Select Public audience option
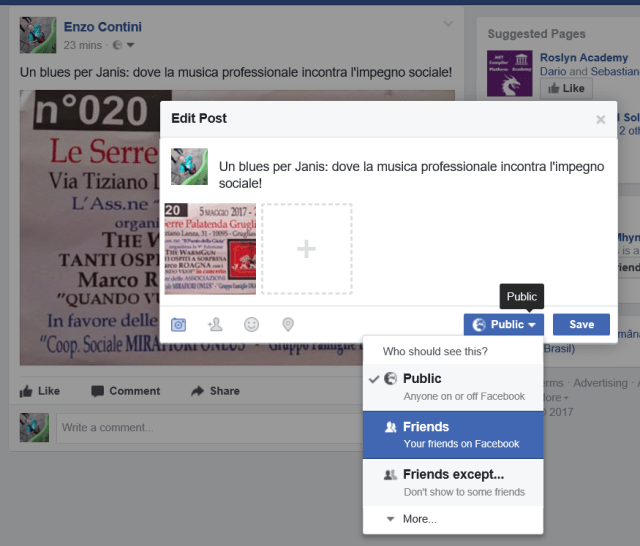 [453, 387]
